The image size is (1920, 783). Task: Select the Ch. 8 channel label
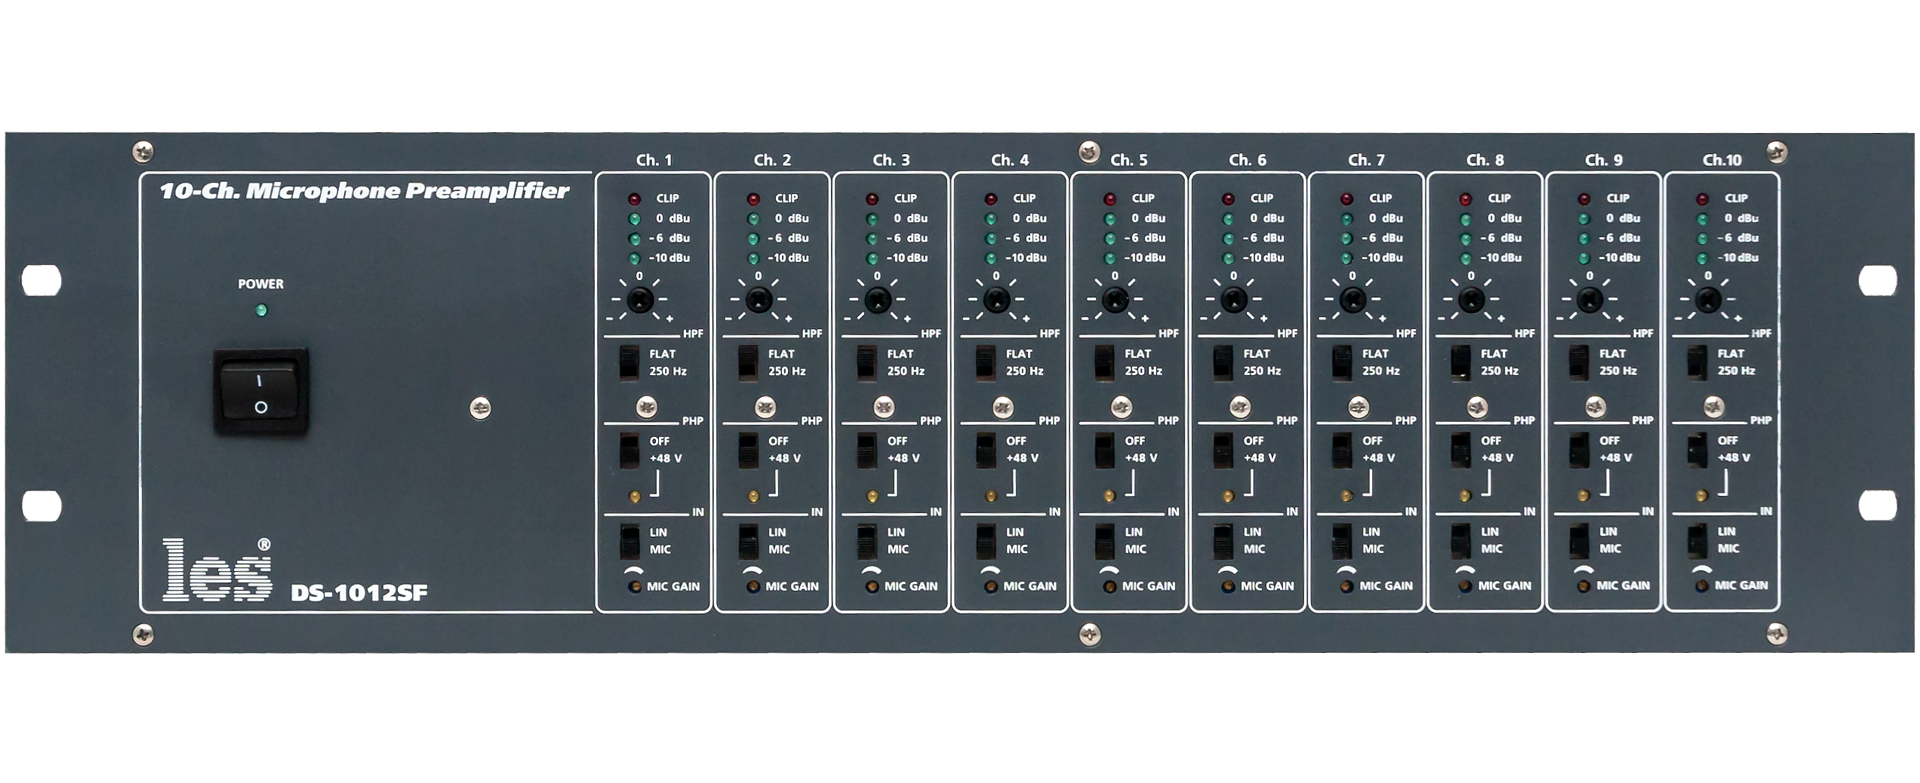tap(1484, 160)
